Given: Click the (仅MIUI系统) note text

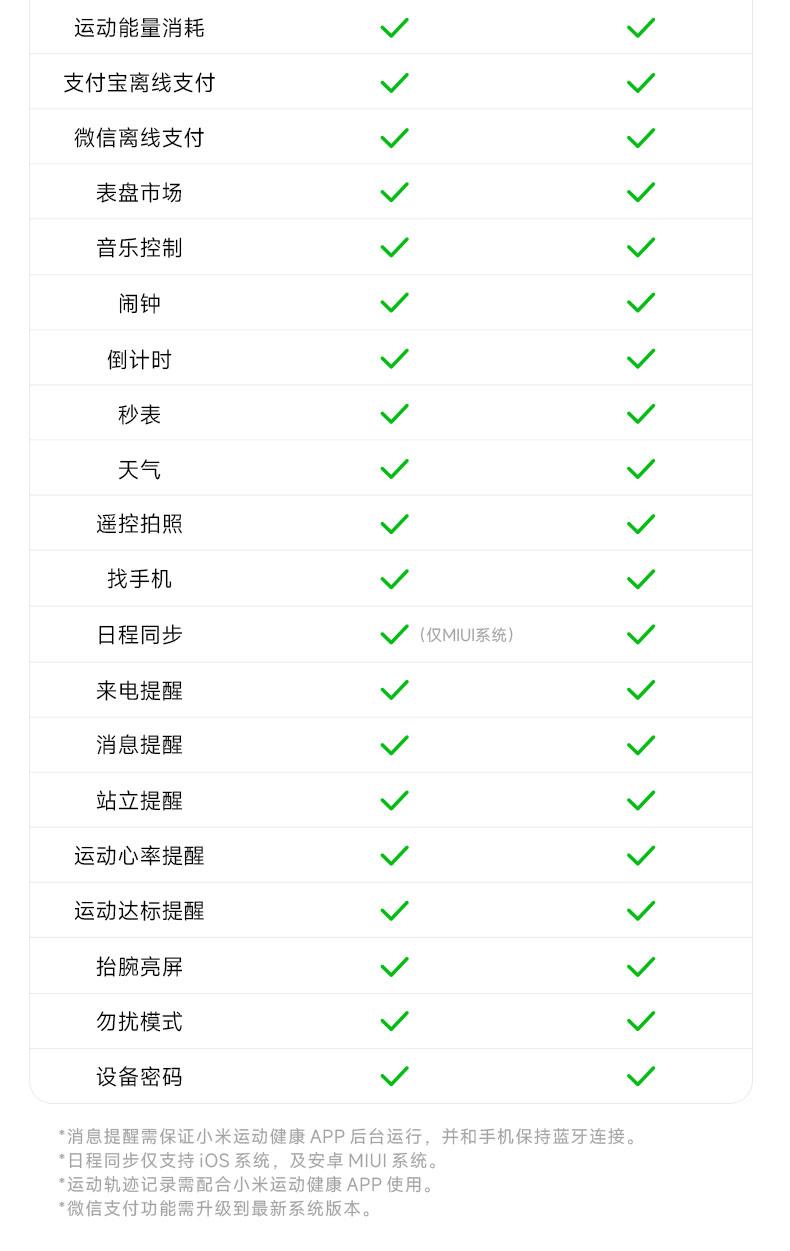Looking at the screenshot, I should click(467, 635).
